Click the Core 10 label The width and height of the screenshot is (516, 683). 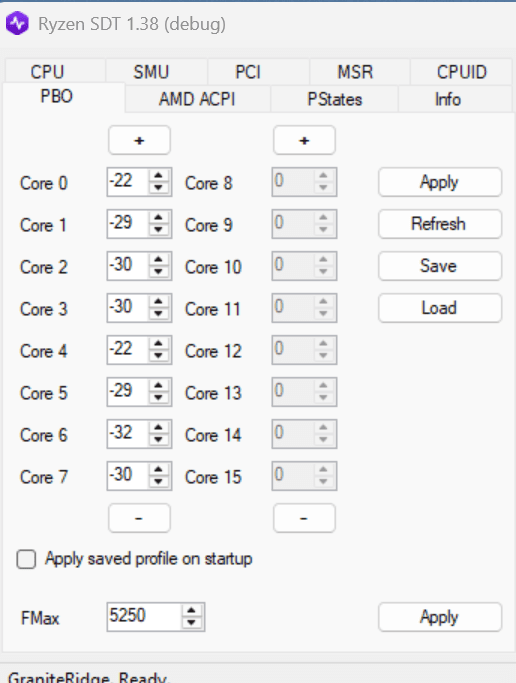click(213, 267)
